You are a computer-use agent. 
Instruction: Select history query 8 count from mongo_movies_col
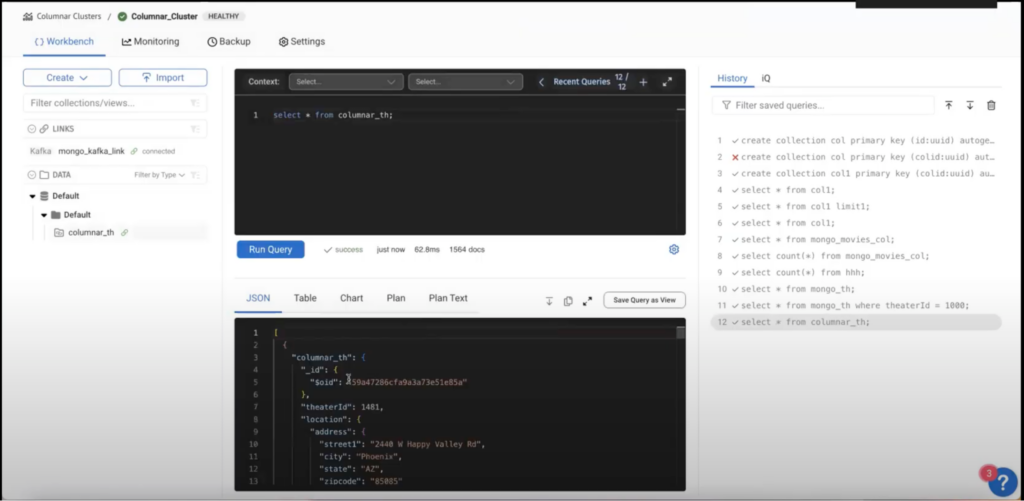click(x=856, y=256)
